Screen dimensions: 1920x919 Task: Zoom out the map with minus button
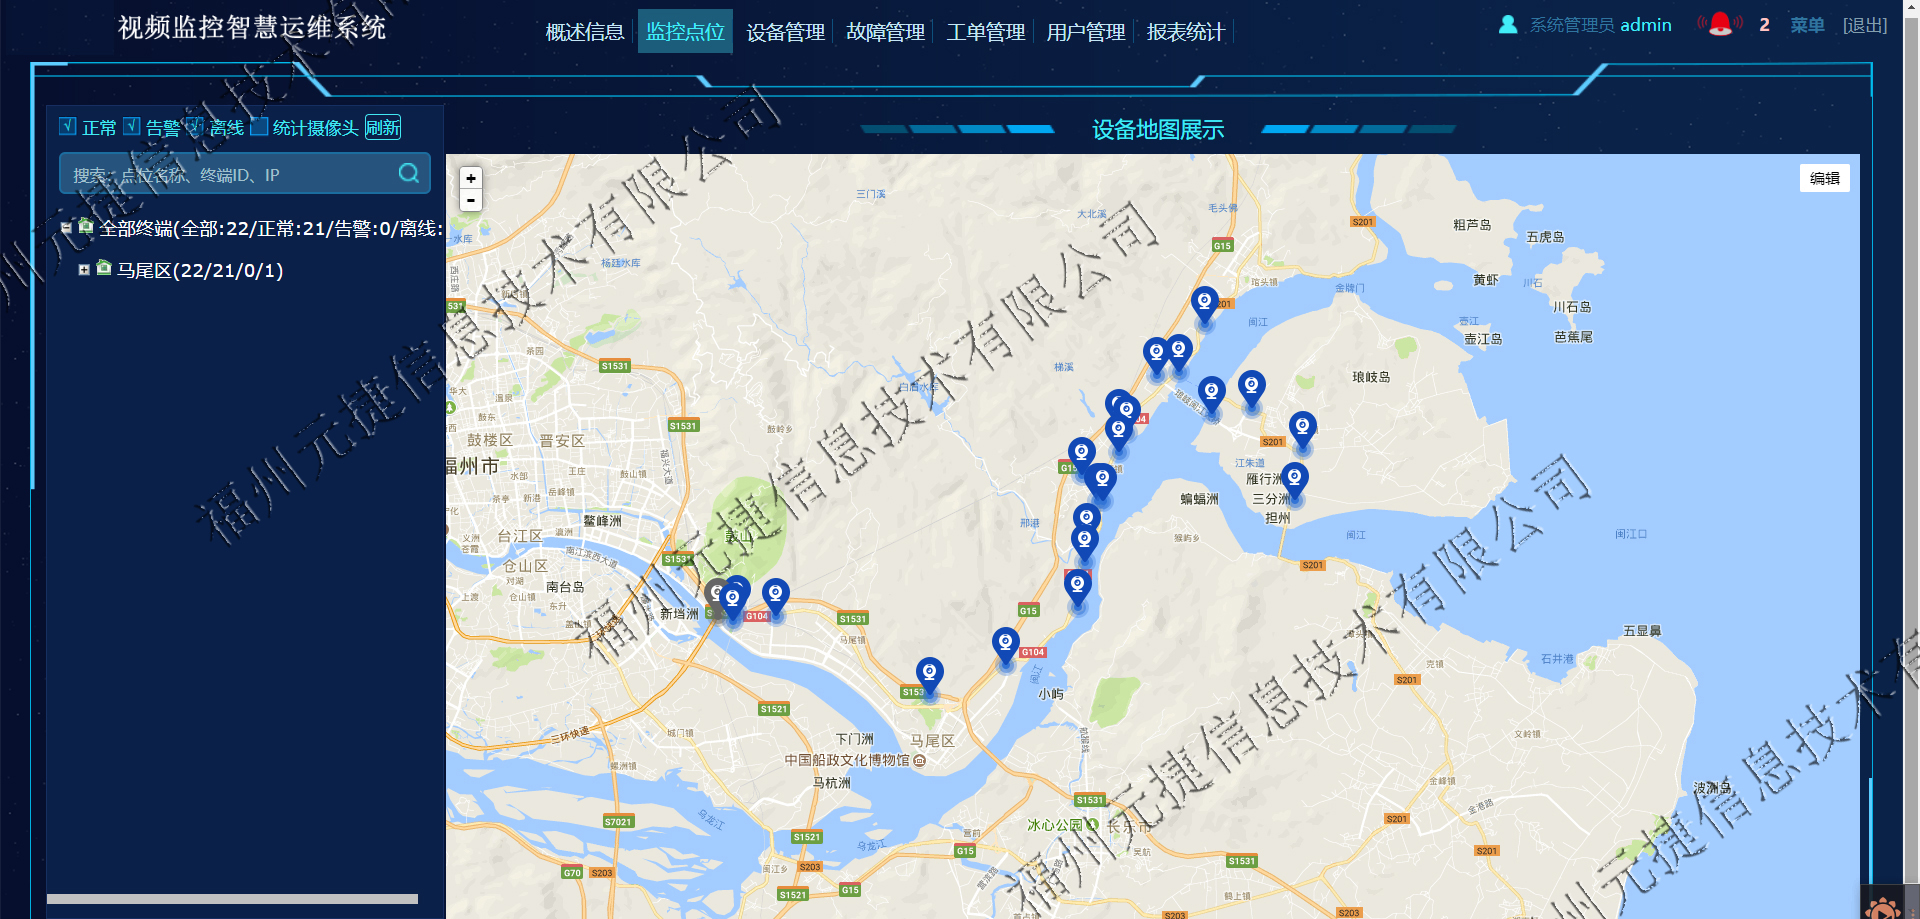471,200
